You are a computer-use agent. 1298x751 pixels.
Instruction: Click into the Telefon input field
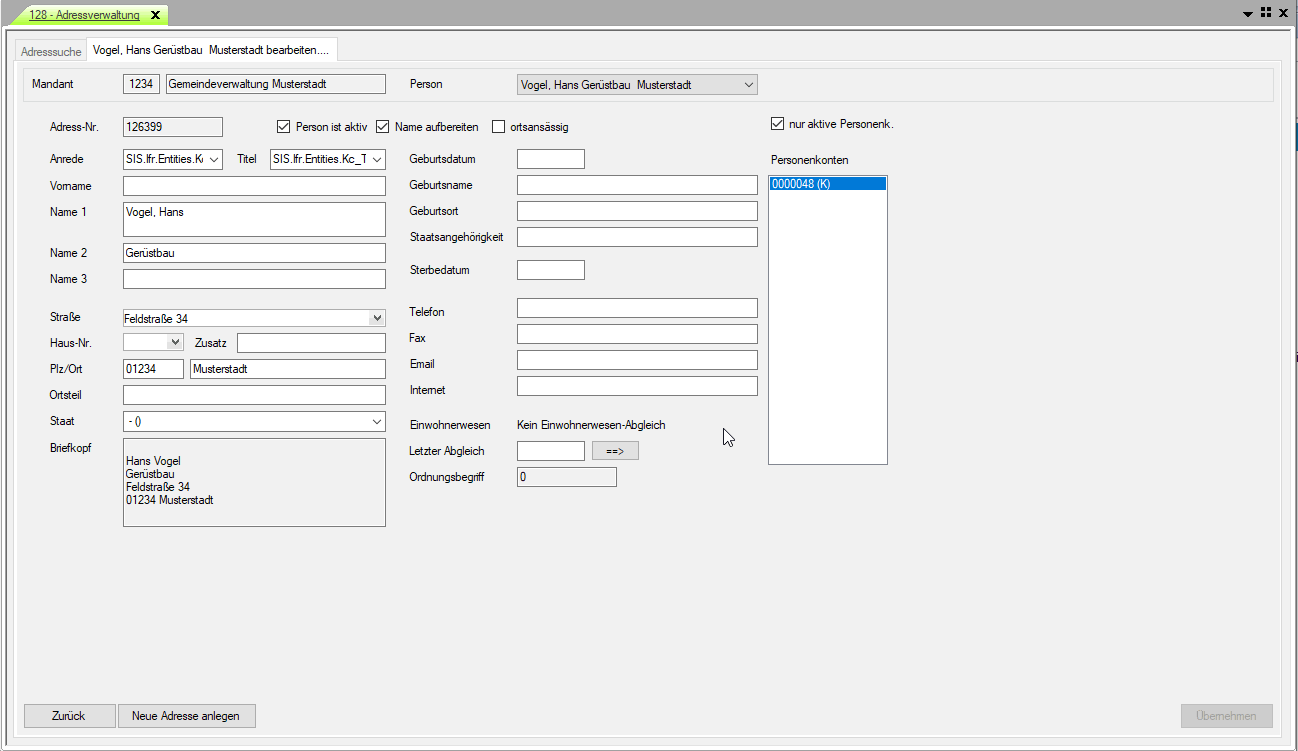click(x=637, y=308)
